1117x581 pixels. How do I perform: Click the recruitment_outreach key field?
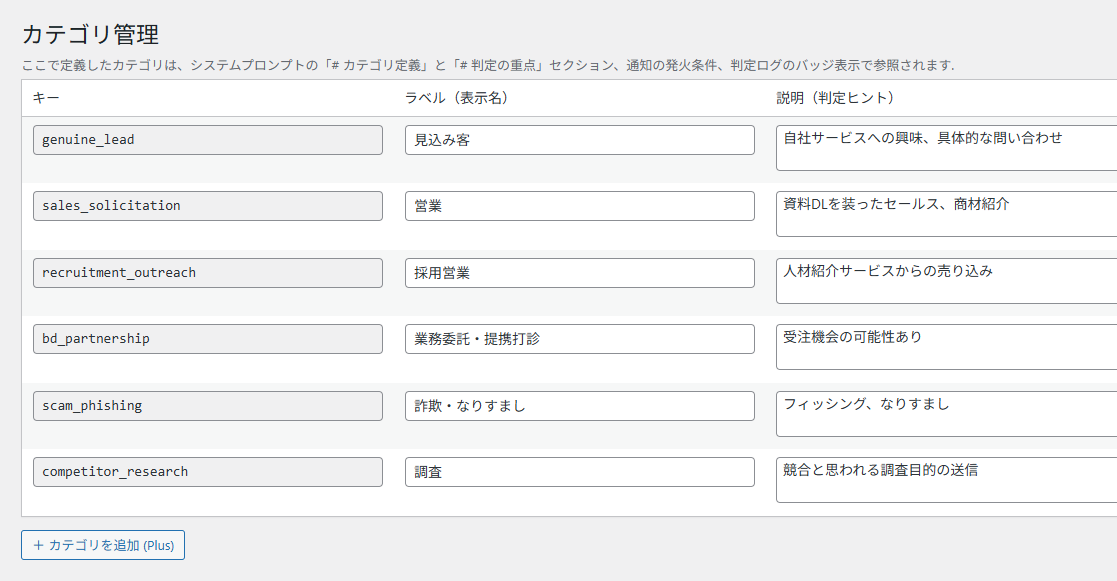[207, 273]
